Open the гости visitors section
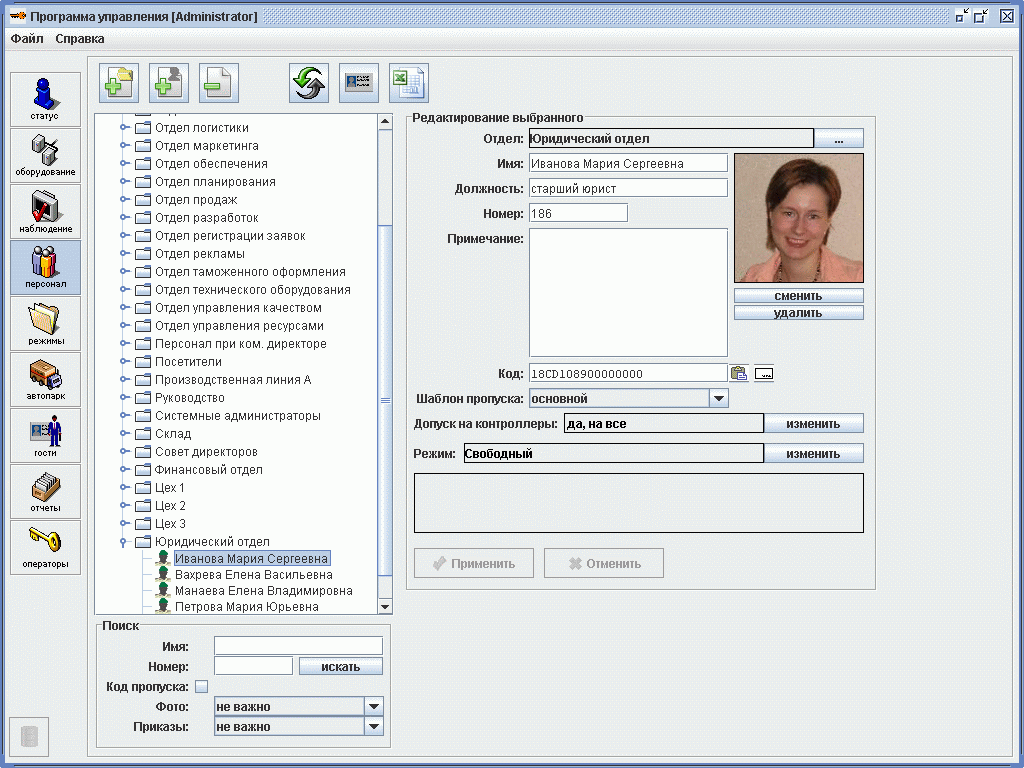This screenshot has height=768, width=1024. 45,435
